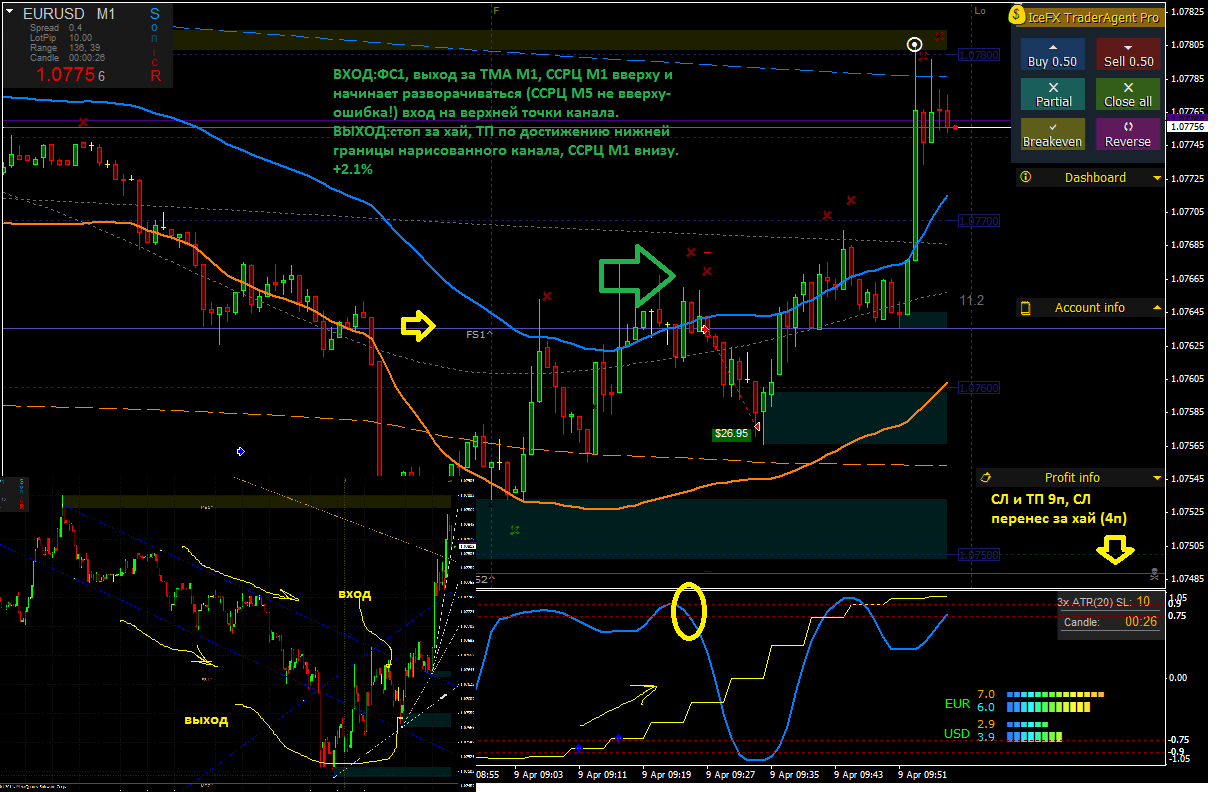Click the Spread 0.4 readout
Viewport: 1226px width, 792px height.
57,28
